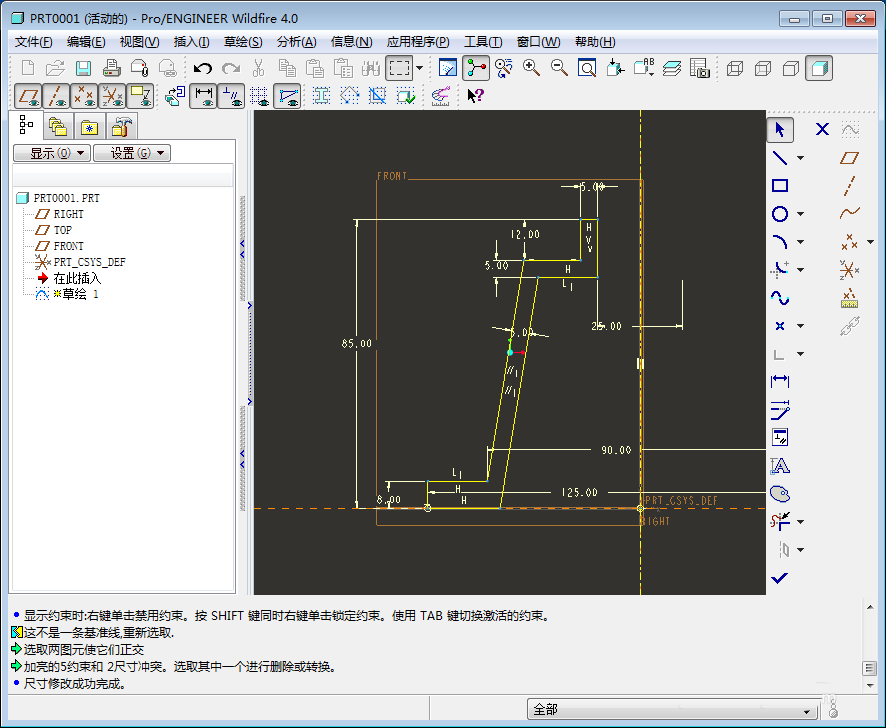This screenshot has height=728, width=886.
Task: Select the Arc sketch tool
Action: tap(780, 242)
